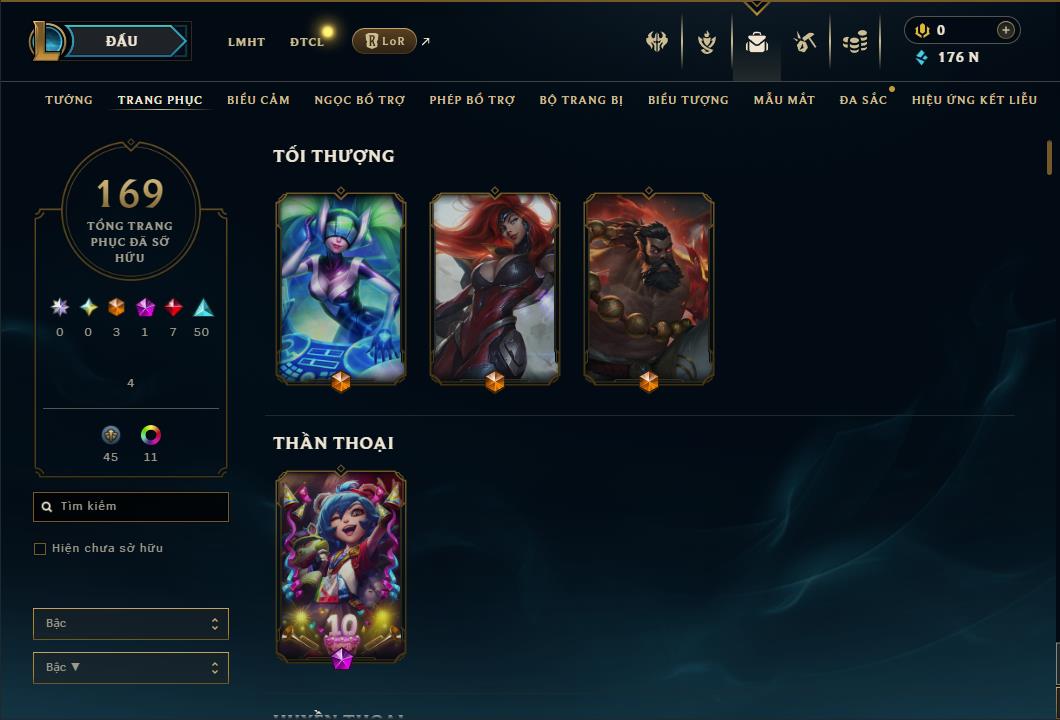Screen dimensions: 1060x720
Task: Click the Tìm kiếm search field
Action: pos(131,506)
